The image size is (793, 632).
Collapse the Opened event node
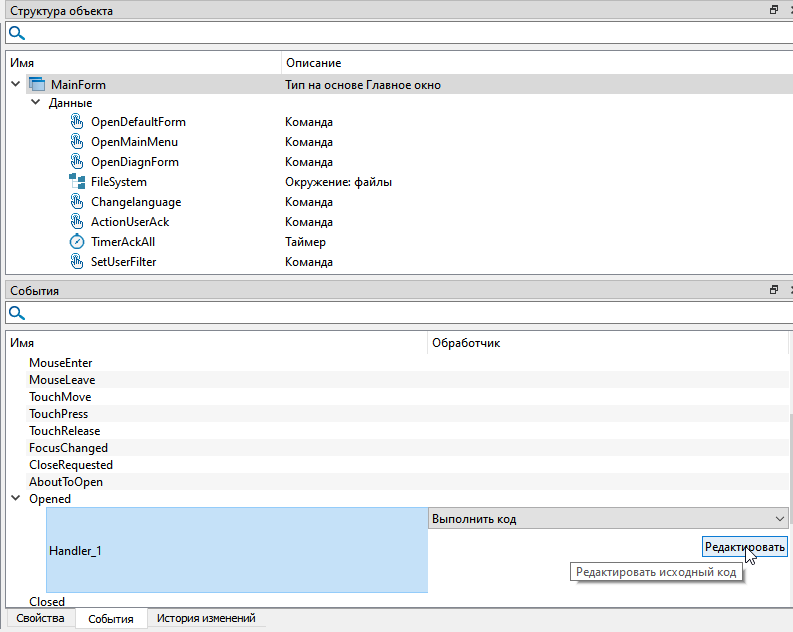pos(15,499)
